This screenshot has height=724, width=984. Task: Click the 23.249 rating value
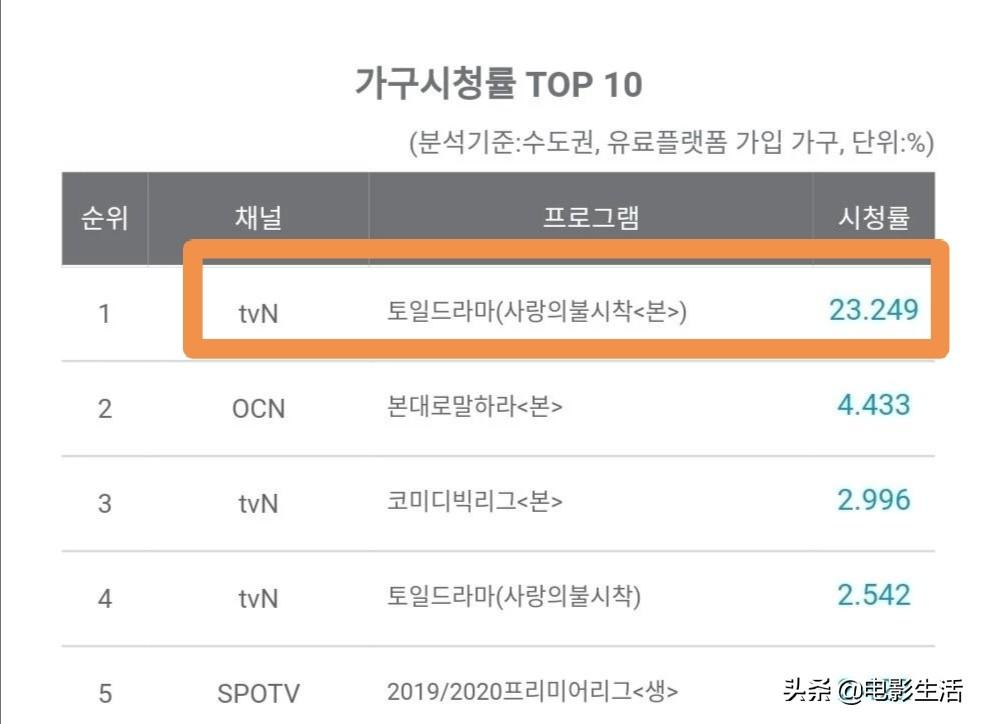[873, 310]
